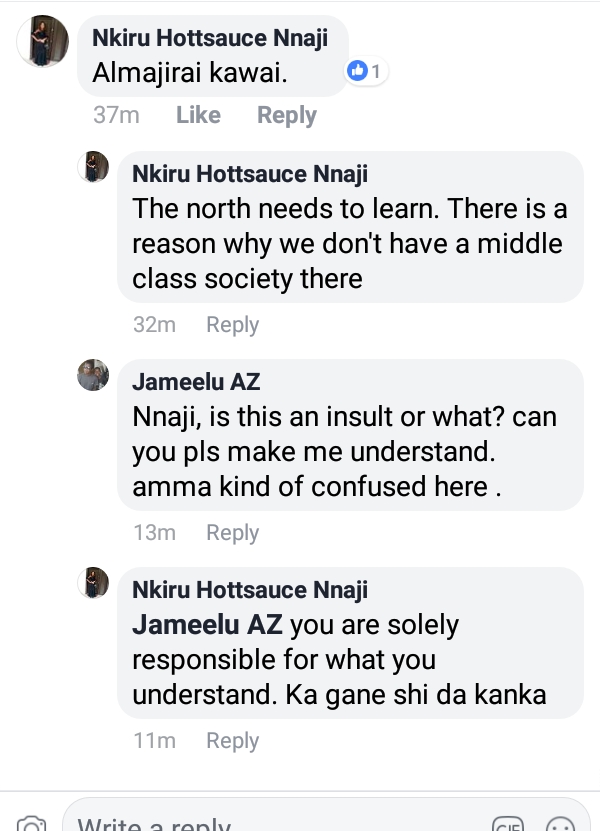Click Nkiru's name on 'The north needs' reply
This screenshot has height=831, width=600.
tap(250, 174)
